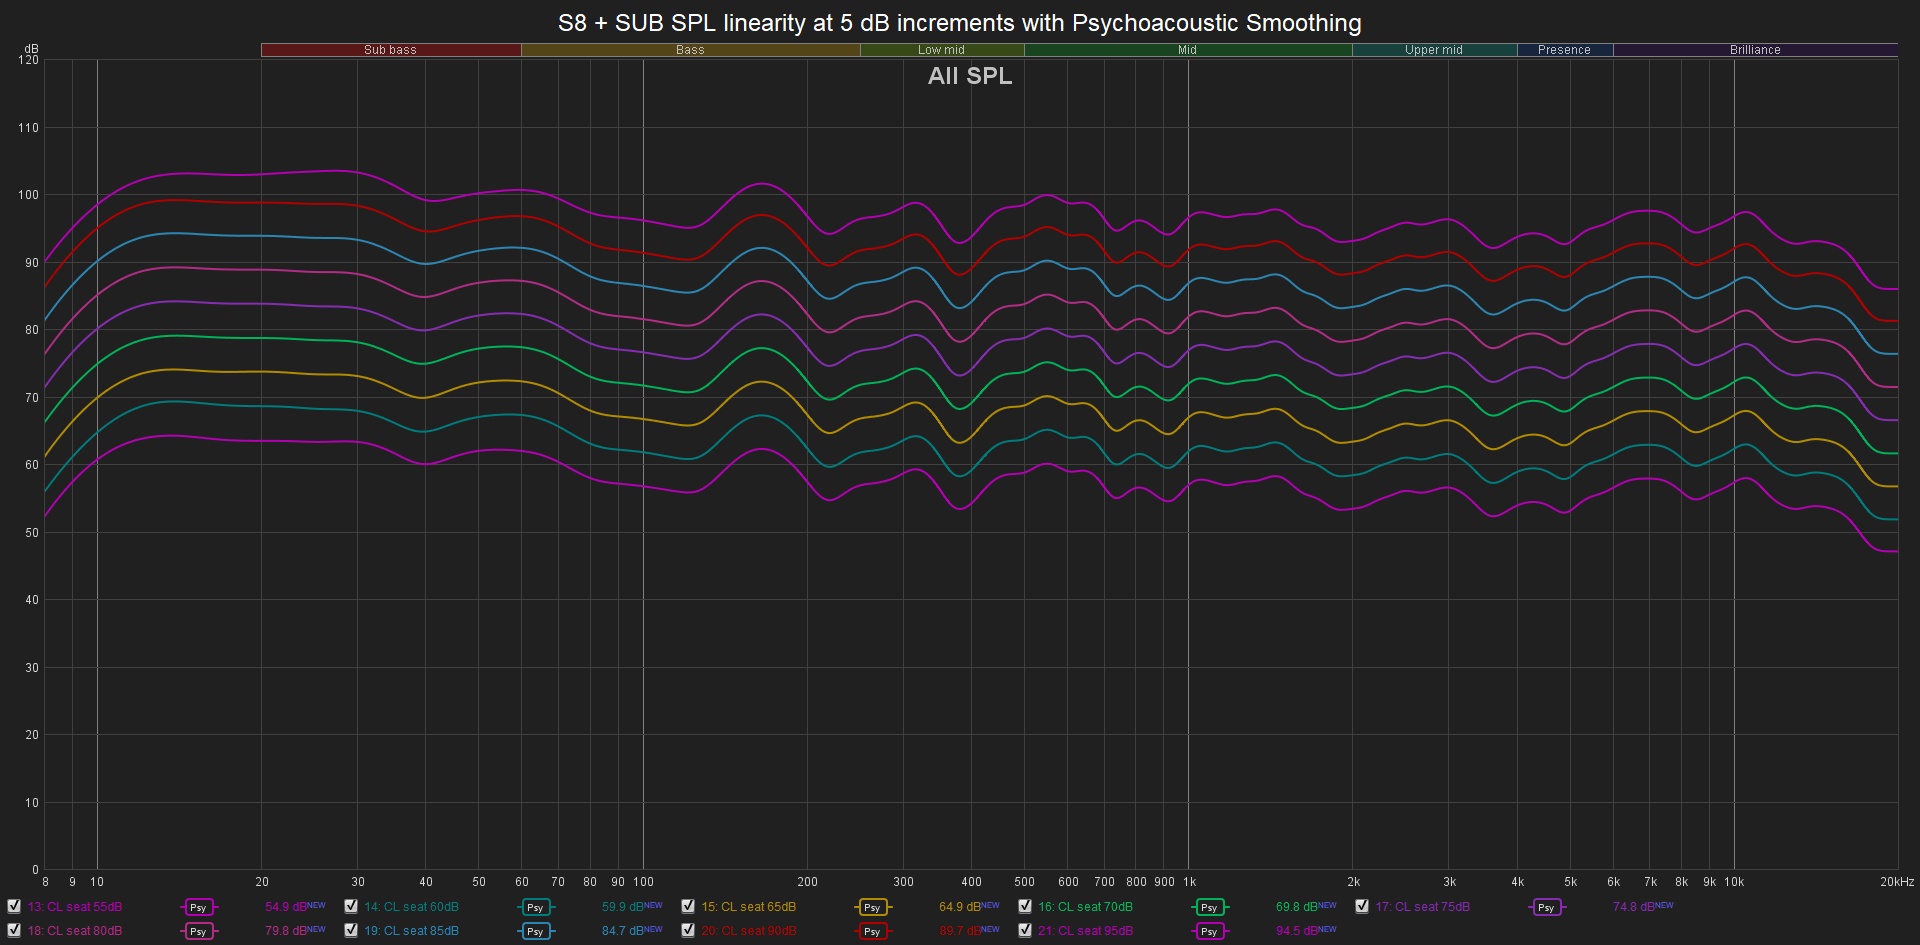Click the 'All SPL' graph heading
This screenshot has width=1920, height=945.
970,76
